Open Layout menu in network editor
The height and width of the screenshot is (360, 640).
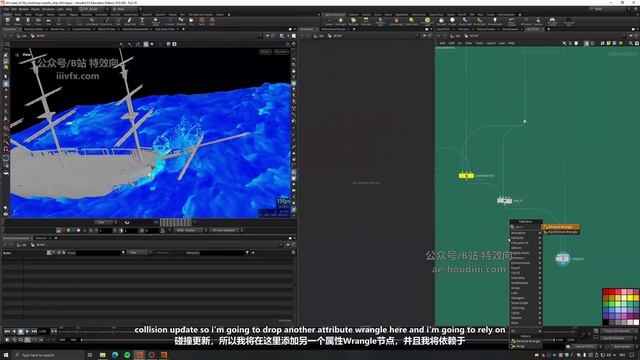(x=491, y=43)
